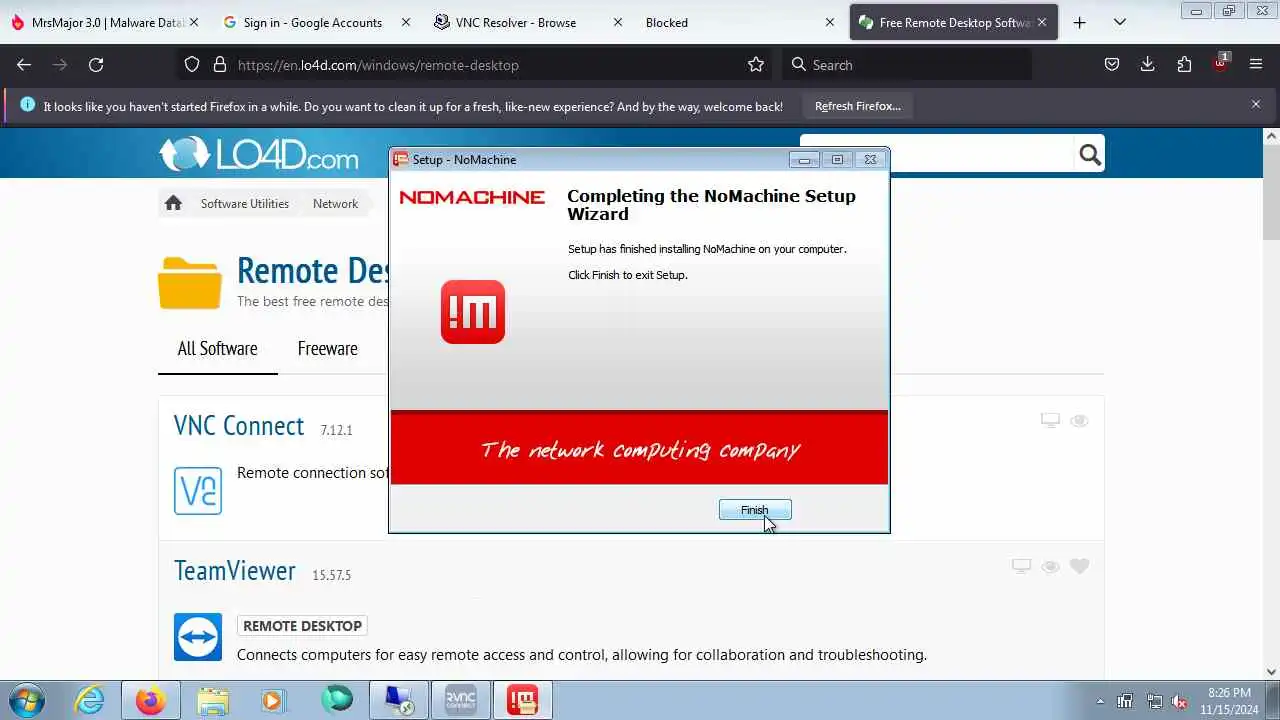Click the Setup - NoMachine title bar icon
Viewport: 1280px width, 720px height.
(400, 159)
